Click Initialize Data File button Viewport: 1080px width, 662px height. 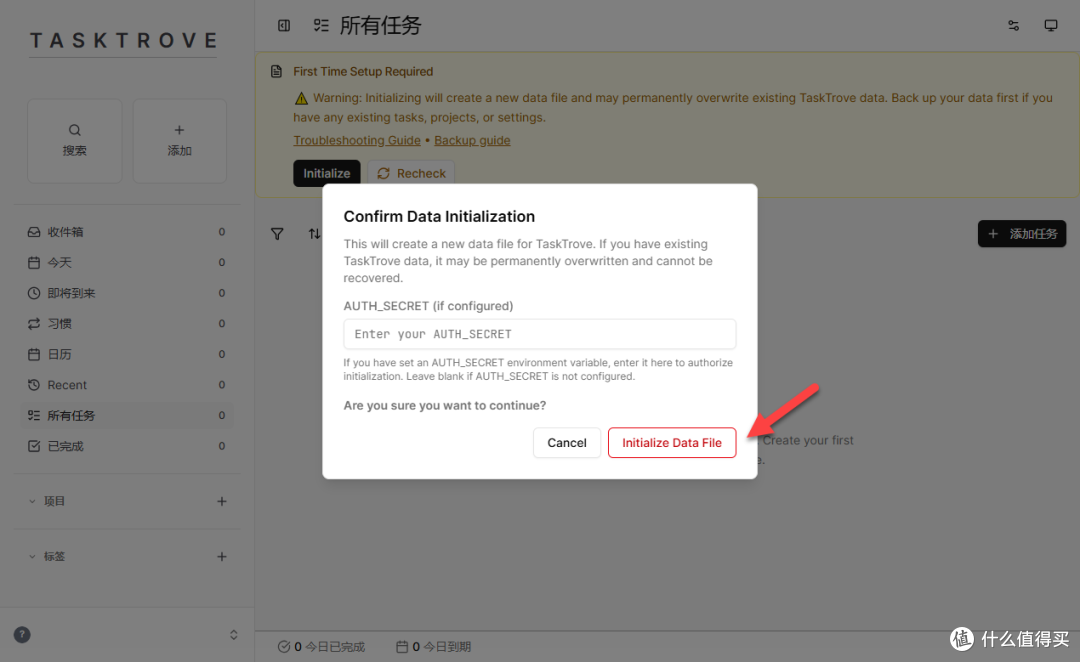tap(672, 442)
